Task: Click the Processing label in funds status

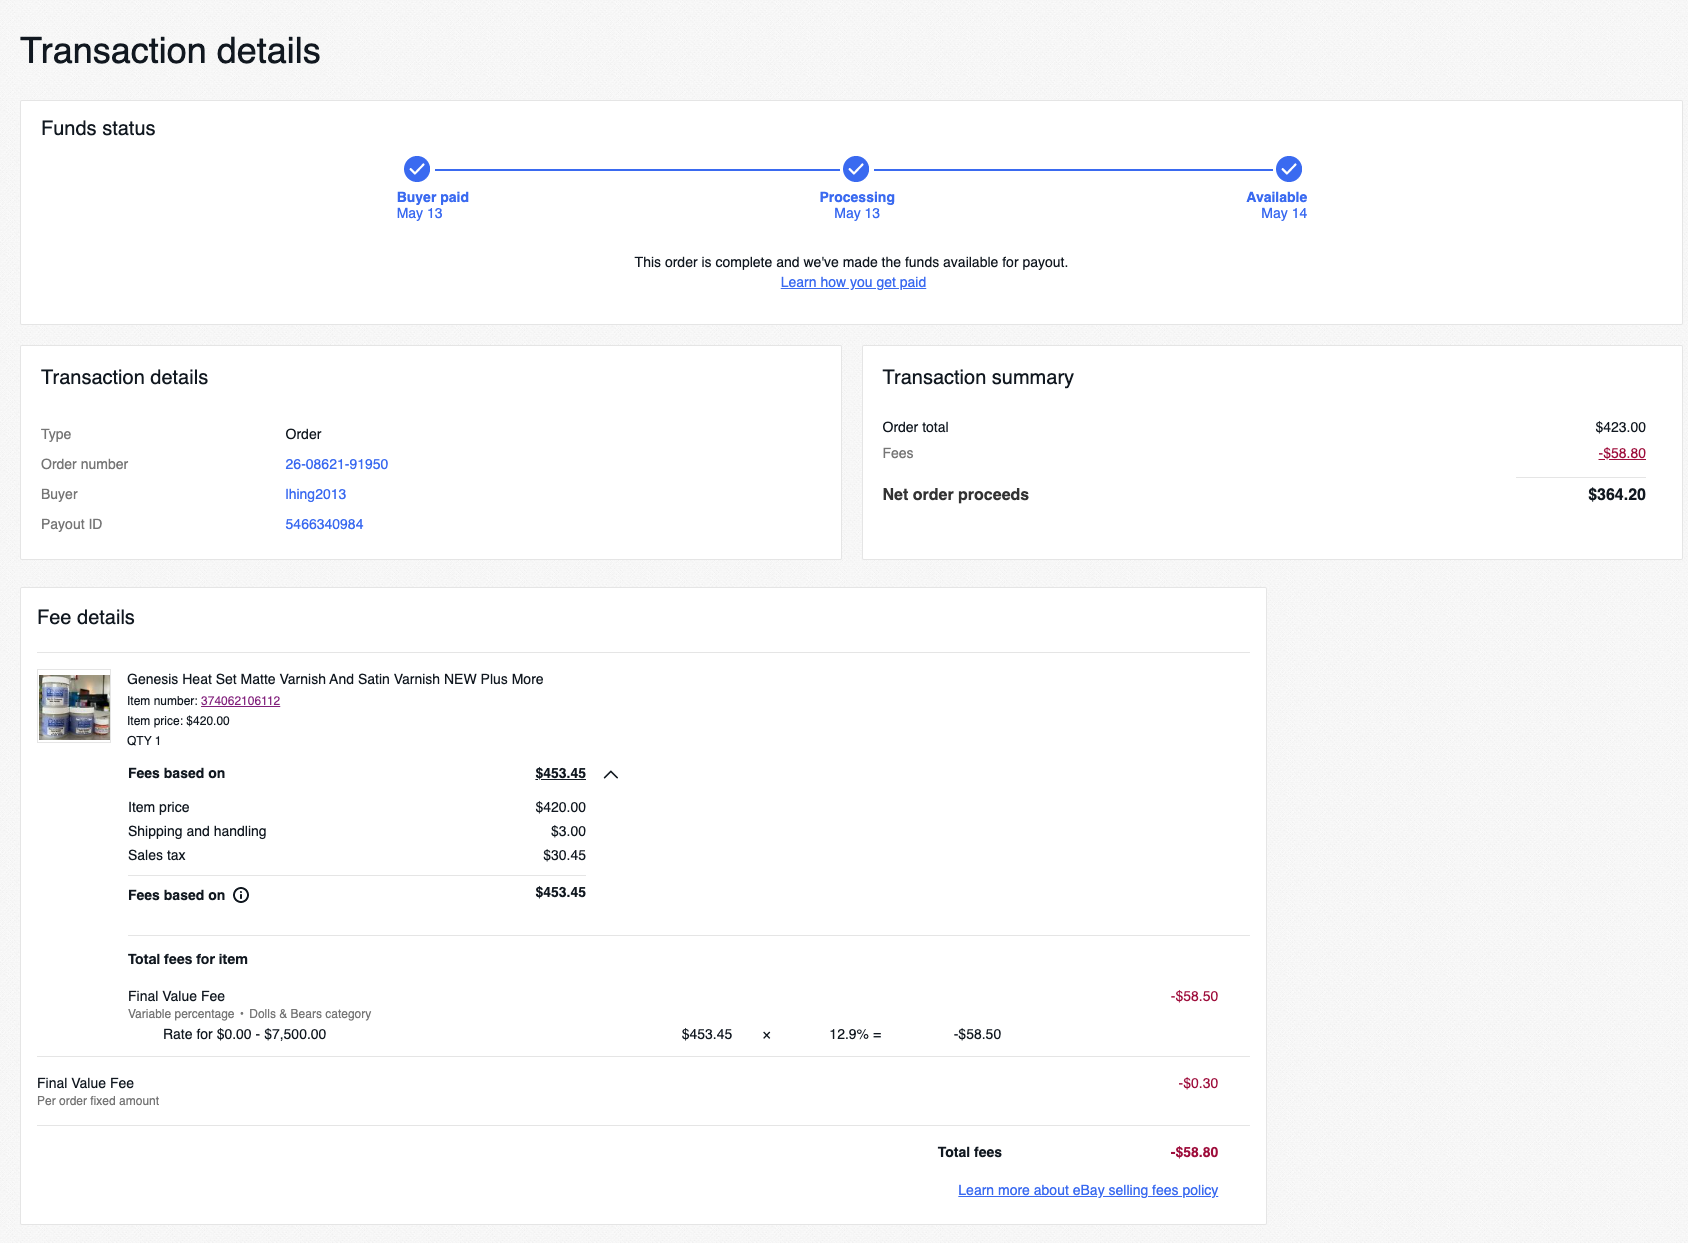Action: pos(857,197)
